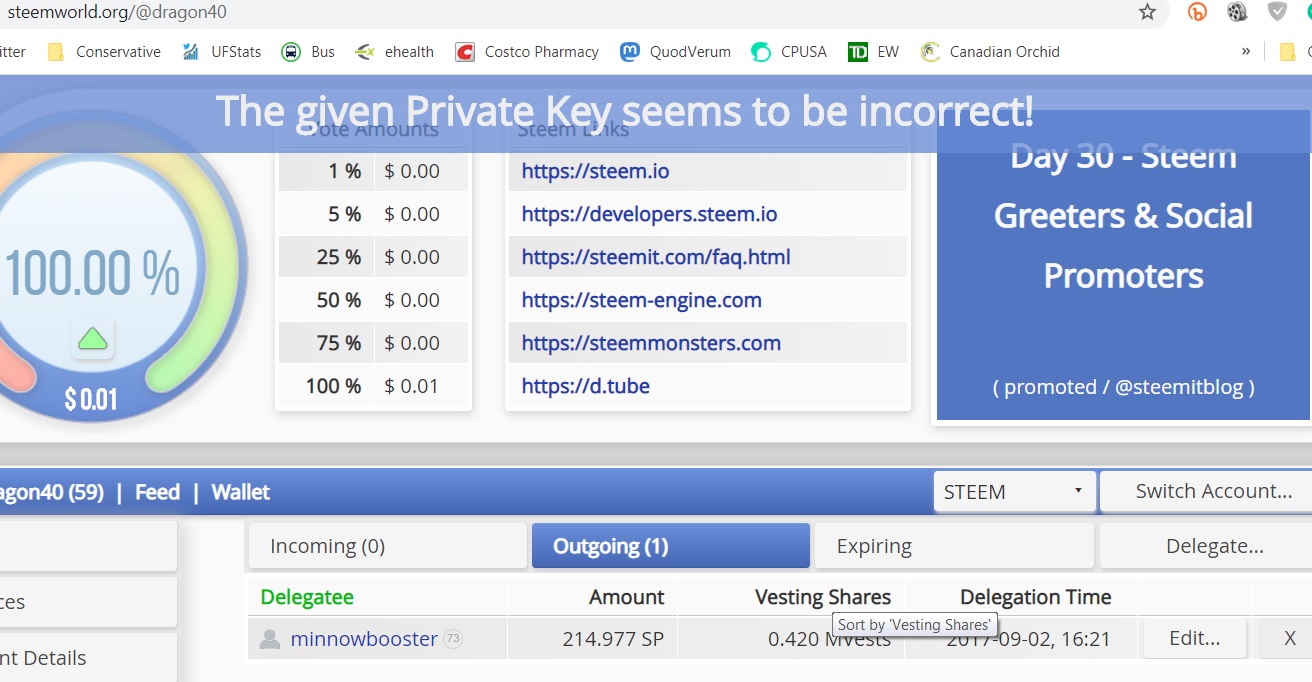Open the QuodVerum bookmark
This screenshot has height=682, width=1312.
coord(675,52)
